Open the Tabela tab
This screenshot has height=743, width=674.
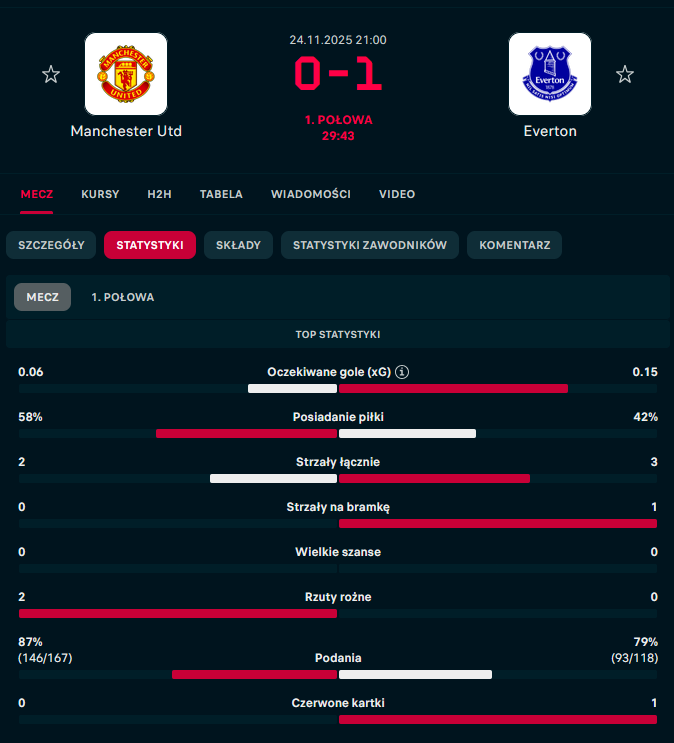click(x=221, y=194)
